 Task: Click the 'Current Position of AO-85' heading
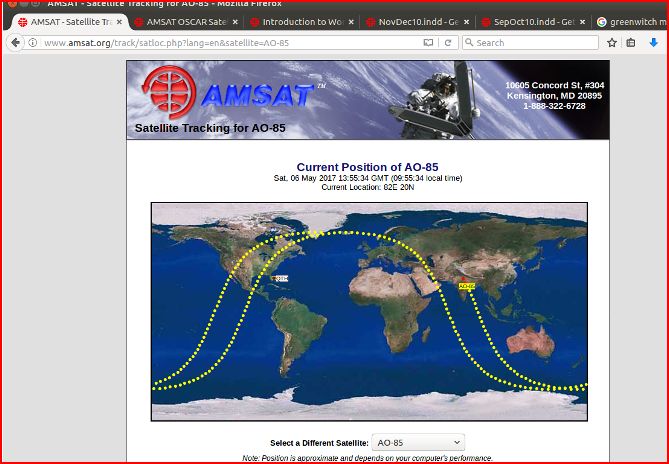pos(367,167)
